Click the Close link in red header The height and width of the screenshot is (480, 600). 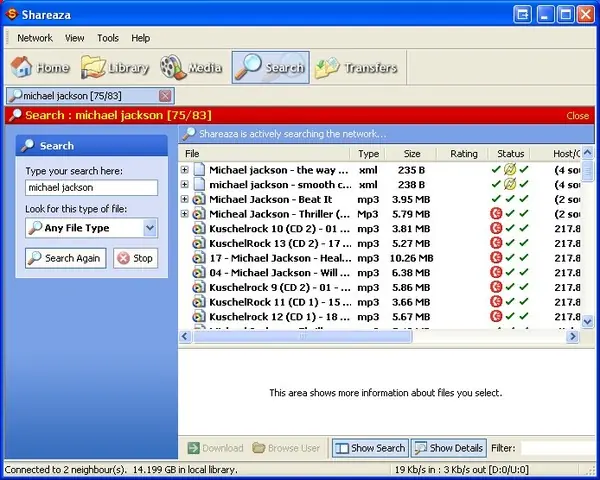tap(577, 116)
